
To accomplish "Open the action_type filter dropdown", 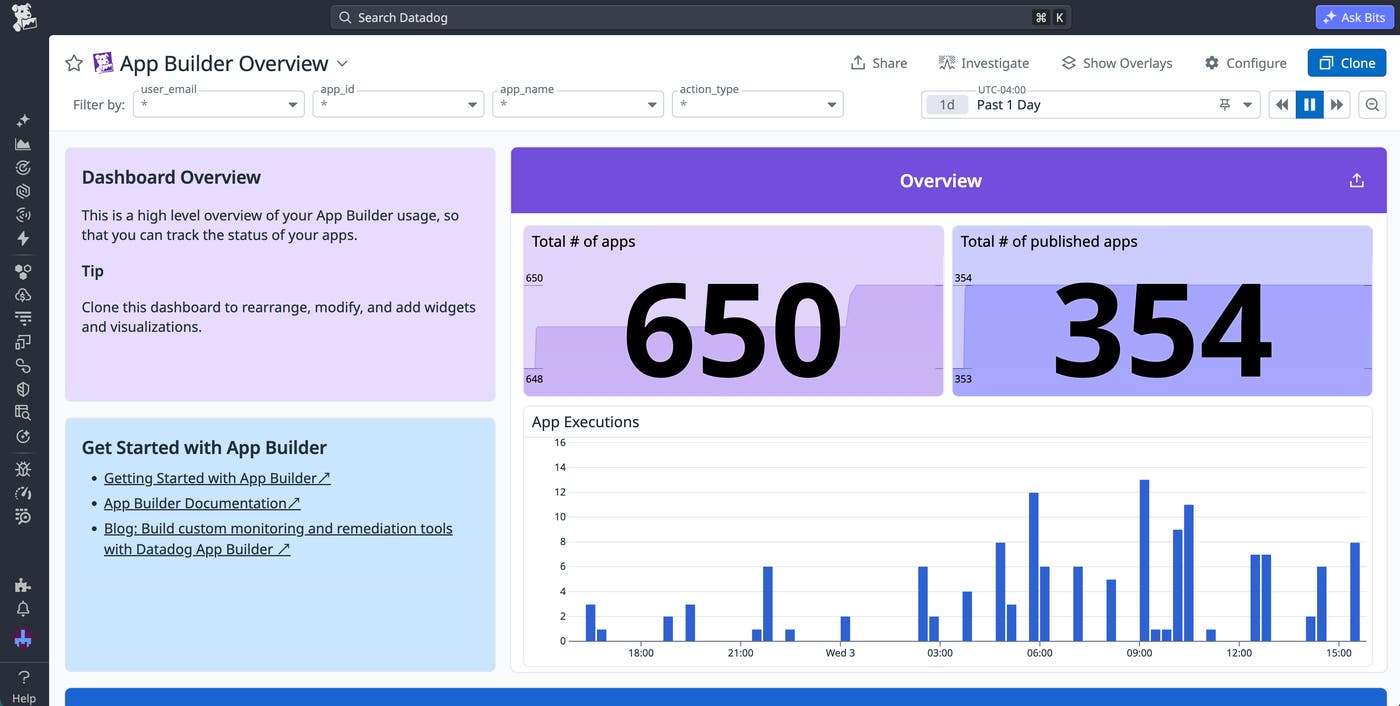I will click(758, 104).
